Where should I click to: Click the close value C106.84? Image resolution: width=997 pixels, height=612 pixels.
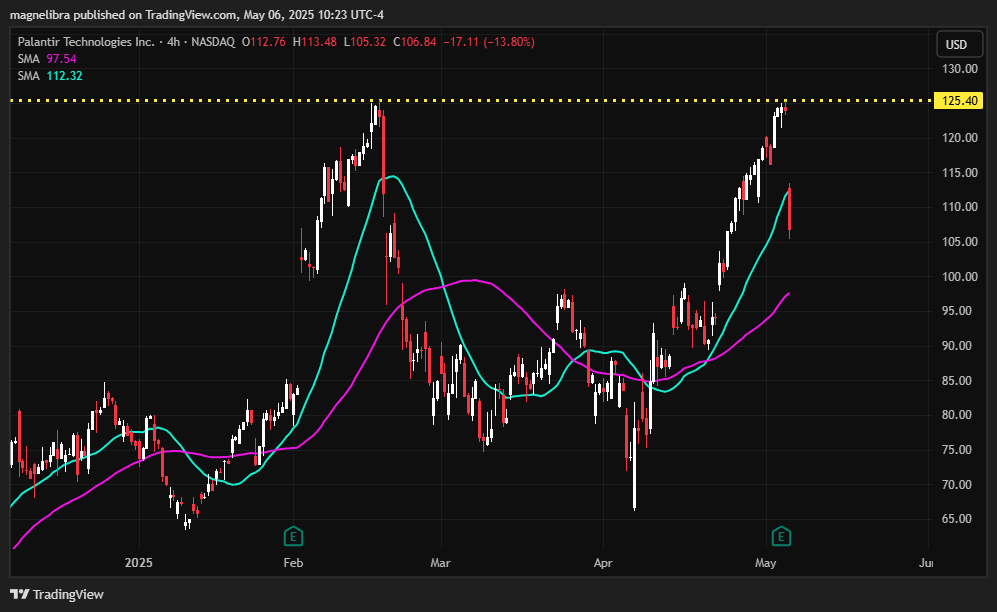(x=415, y=42)
